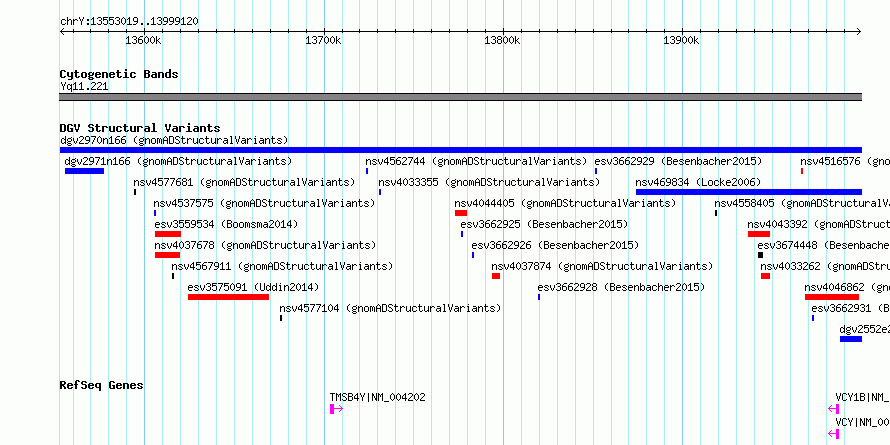Click the nsv4043392 red variant bar
The width and height of the screenshot is (890, 445).
pos(759,234)
